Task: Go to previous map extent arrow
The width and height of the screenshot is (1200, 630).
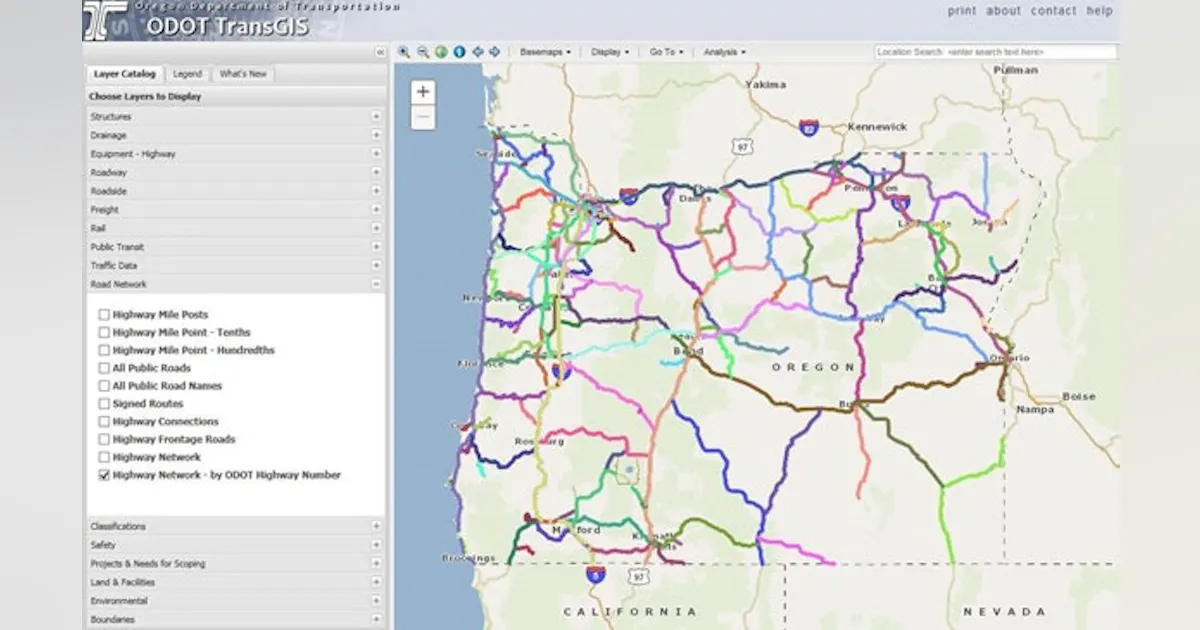Action: pos(478,52)
